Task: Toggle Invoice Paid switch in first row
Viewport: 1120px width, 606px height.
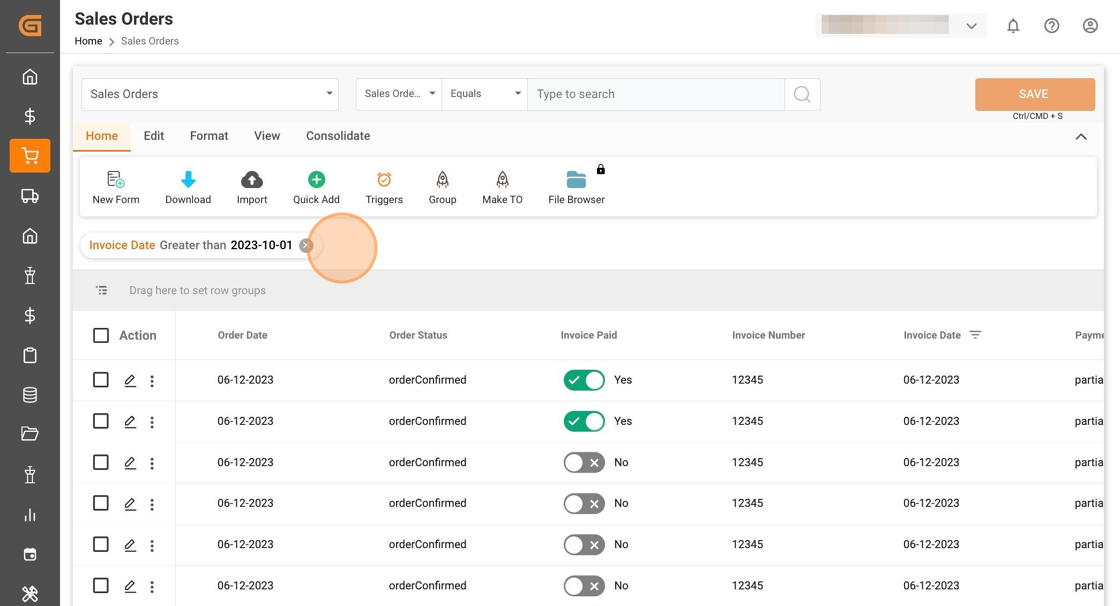Action: coord(584,380)
